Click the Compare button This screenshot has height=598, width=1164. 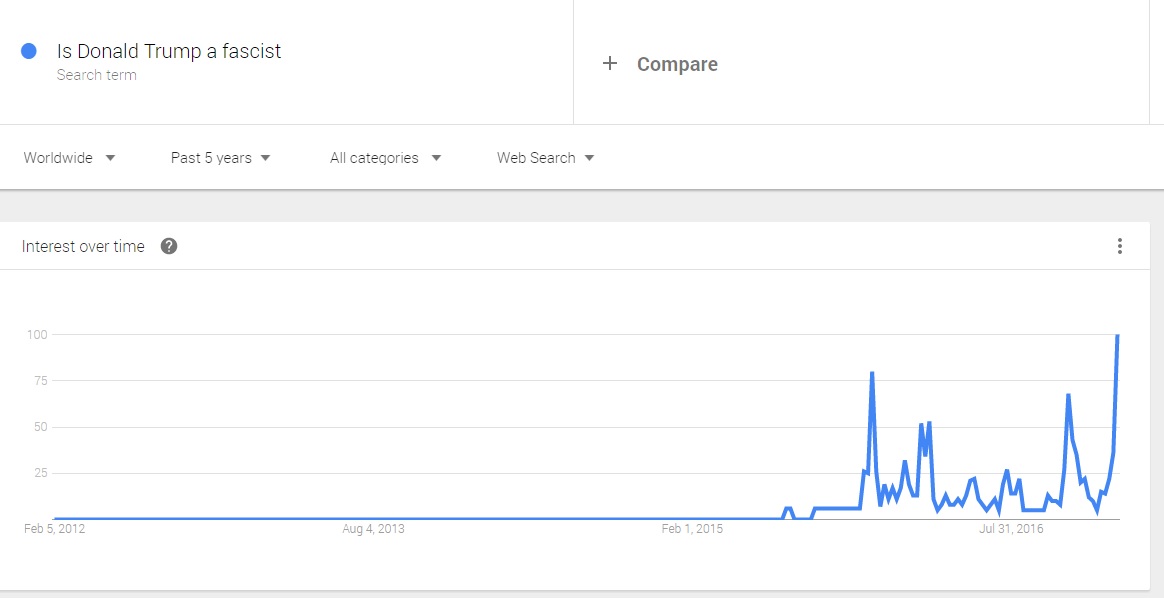click(x=677, y=65)
